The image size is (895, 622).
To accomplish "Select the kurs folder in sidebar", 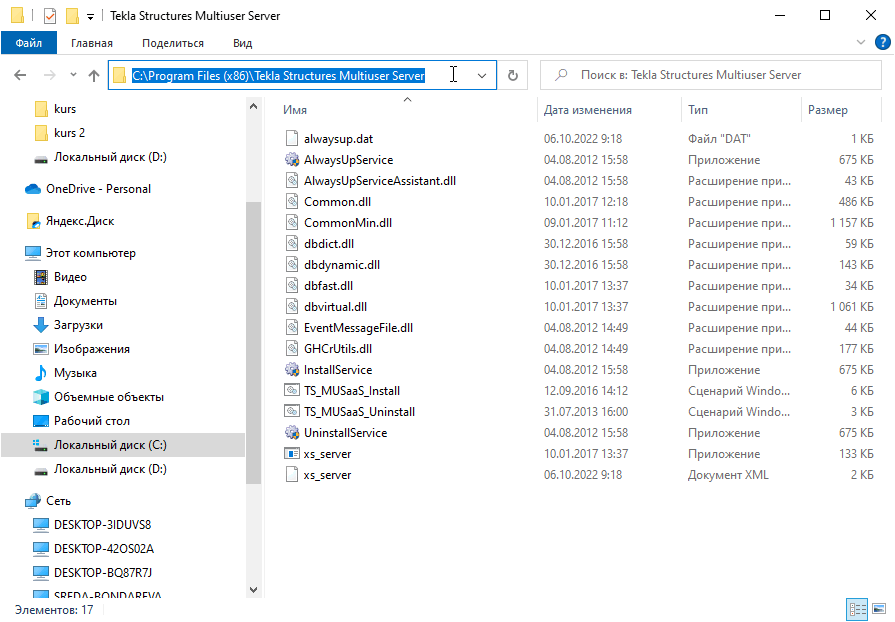I will click(x=64, y=109).
